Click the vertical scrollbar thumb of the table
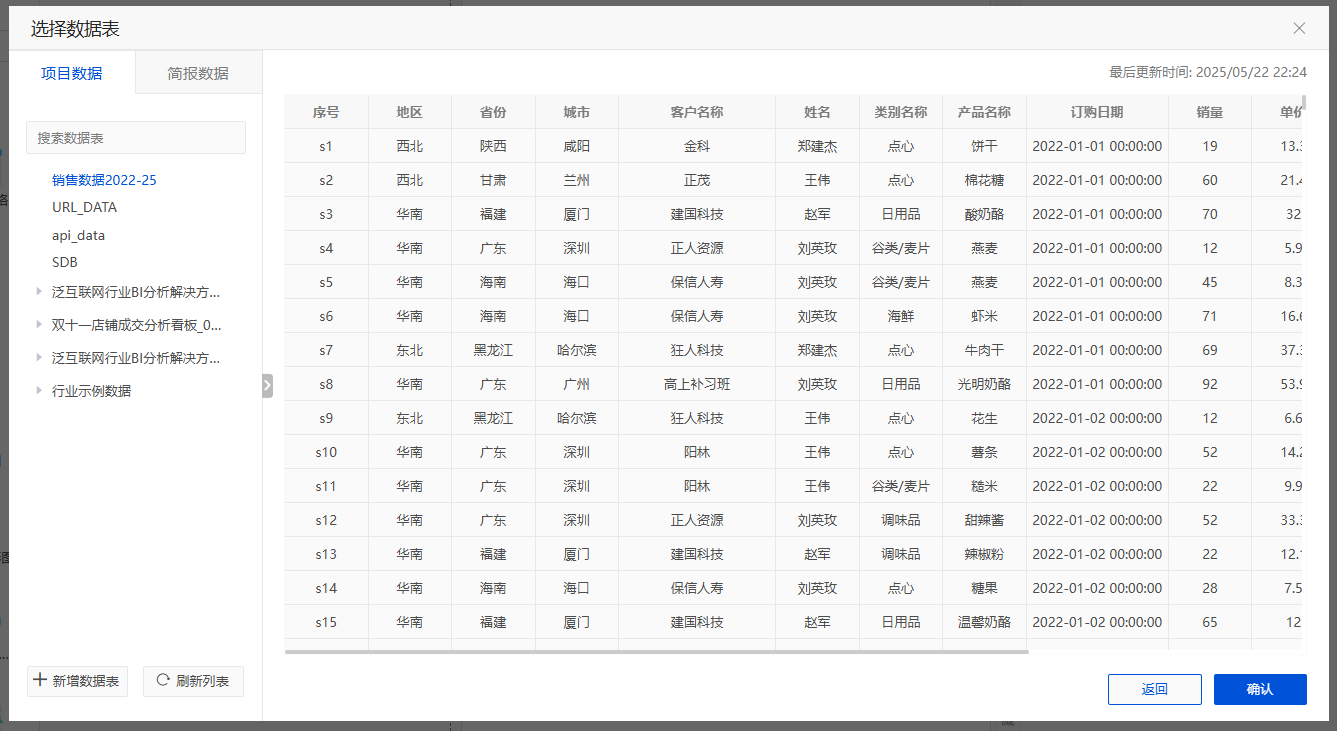The height and width of the screenshot is (731, 1337). [1303, 103]
